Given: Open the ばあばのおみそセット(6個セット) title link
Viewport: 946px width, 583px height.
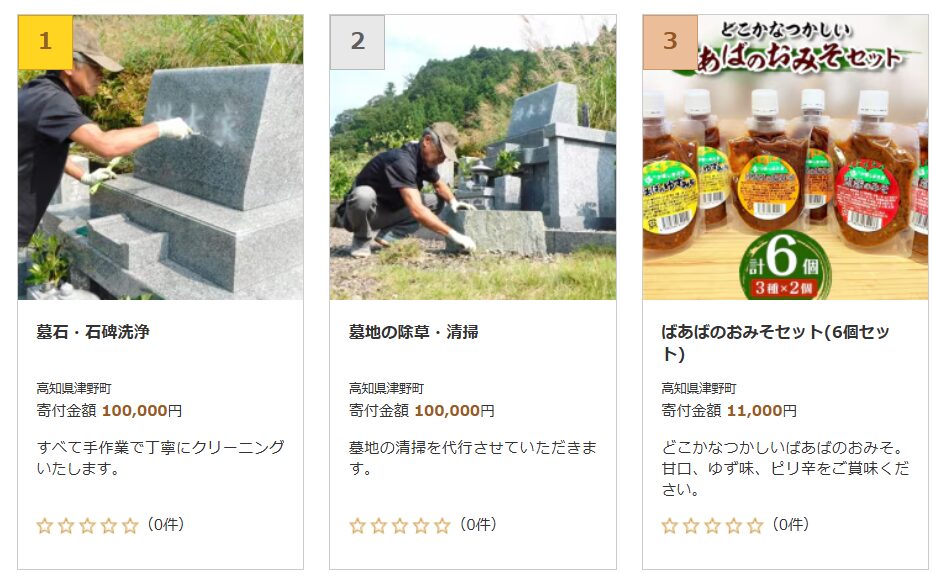Looking at the screenshot, I should coord(775,342).
